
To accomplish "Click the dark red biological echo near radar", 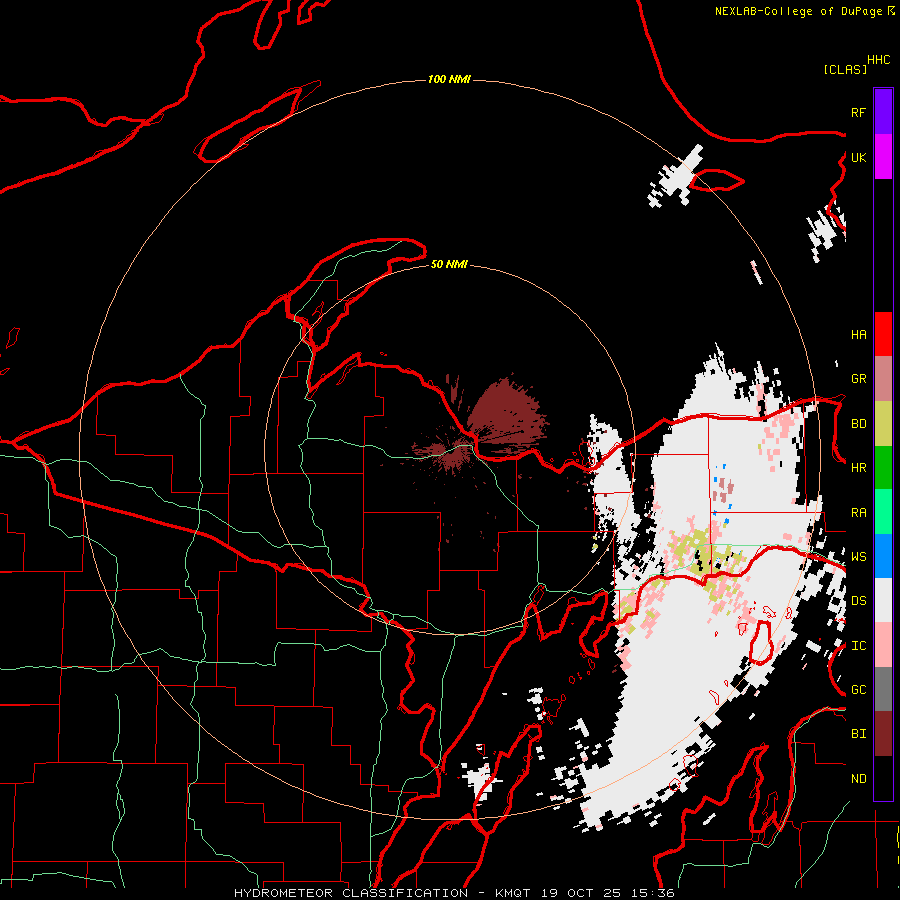I will (x=505, y=413).
